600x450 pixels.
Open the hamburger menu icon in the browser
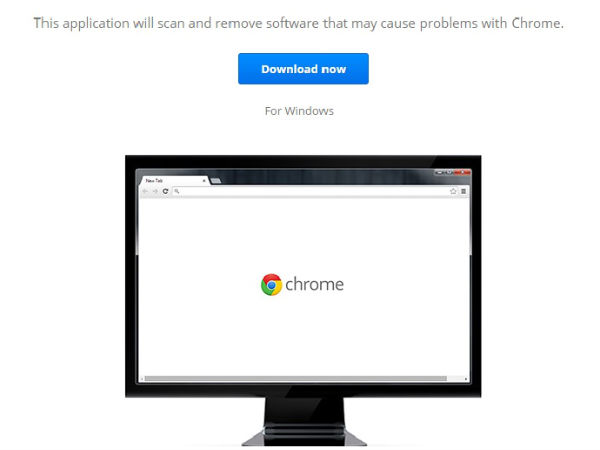click(463, 191)
